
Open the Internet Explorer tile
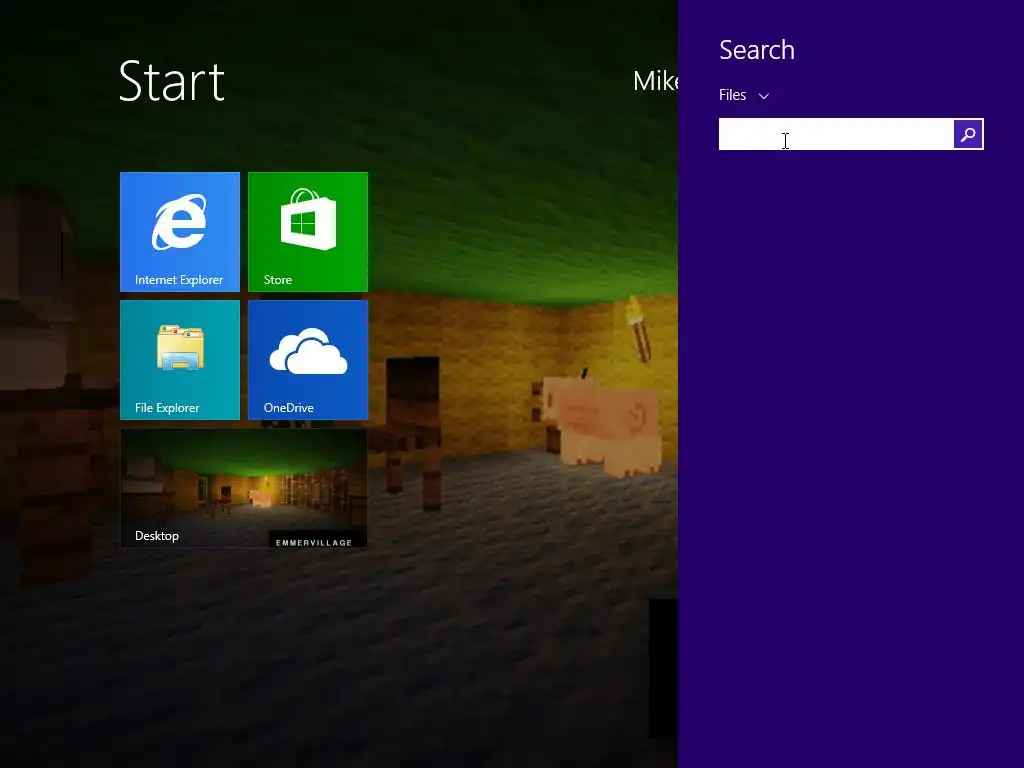(180, 232)
